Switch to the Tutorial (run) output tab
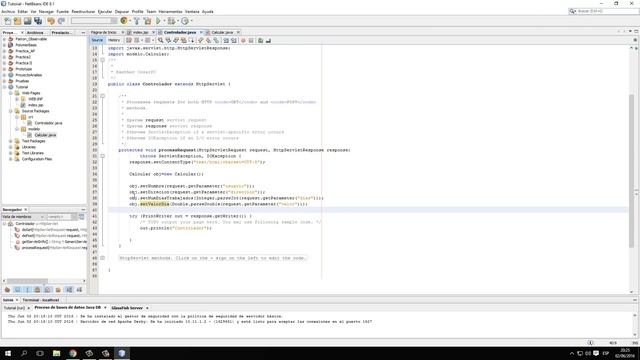The image size is (640, 360). point(14,308)
